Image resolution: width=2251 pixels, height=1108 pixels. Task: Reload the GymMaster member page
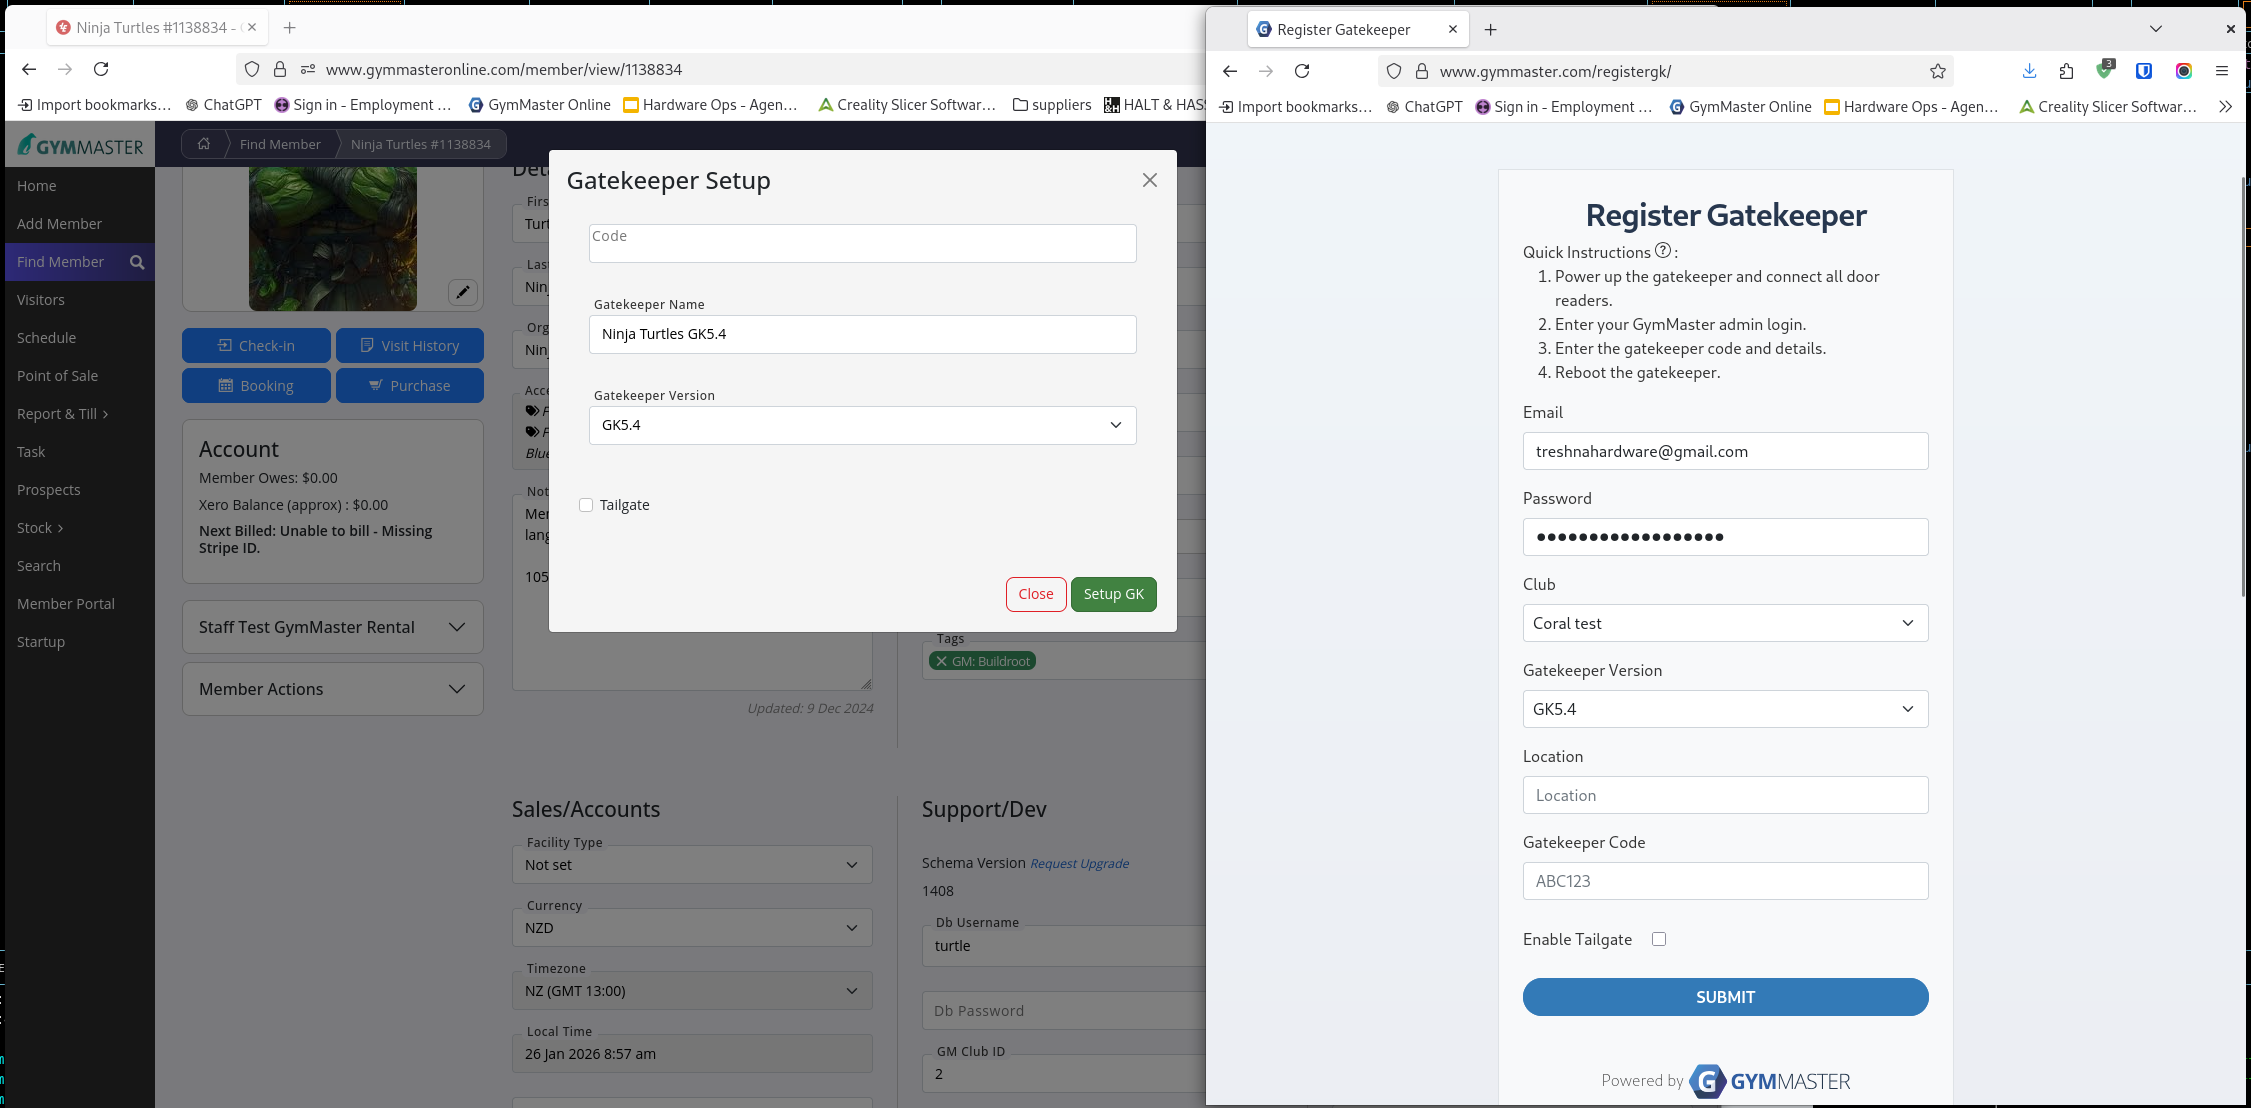101,69
